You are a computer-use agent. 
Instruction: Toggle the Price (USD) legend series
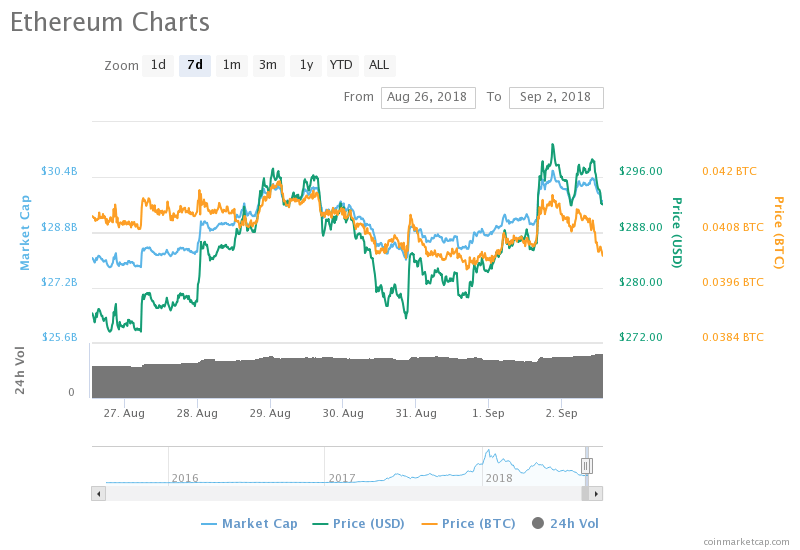(359, 523)
